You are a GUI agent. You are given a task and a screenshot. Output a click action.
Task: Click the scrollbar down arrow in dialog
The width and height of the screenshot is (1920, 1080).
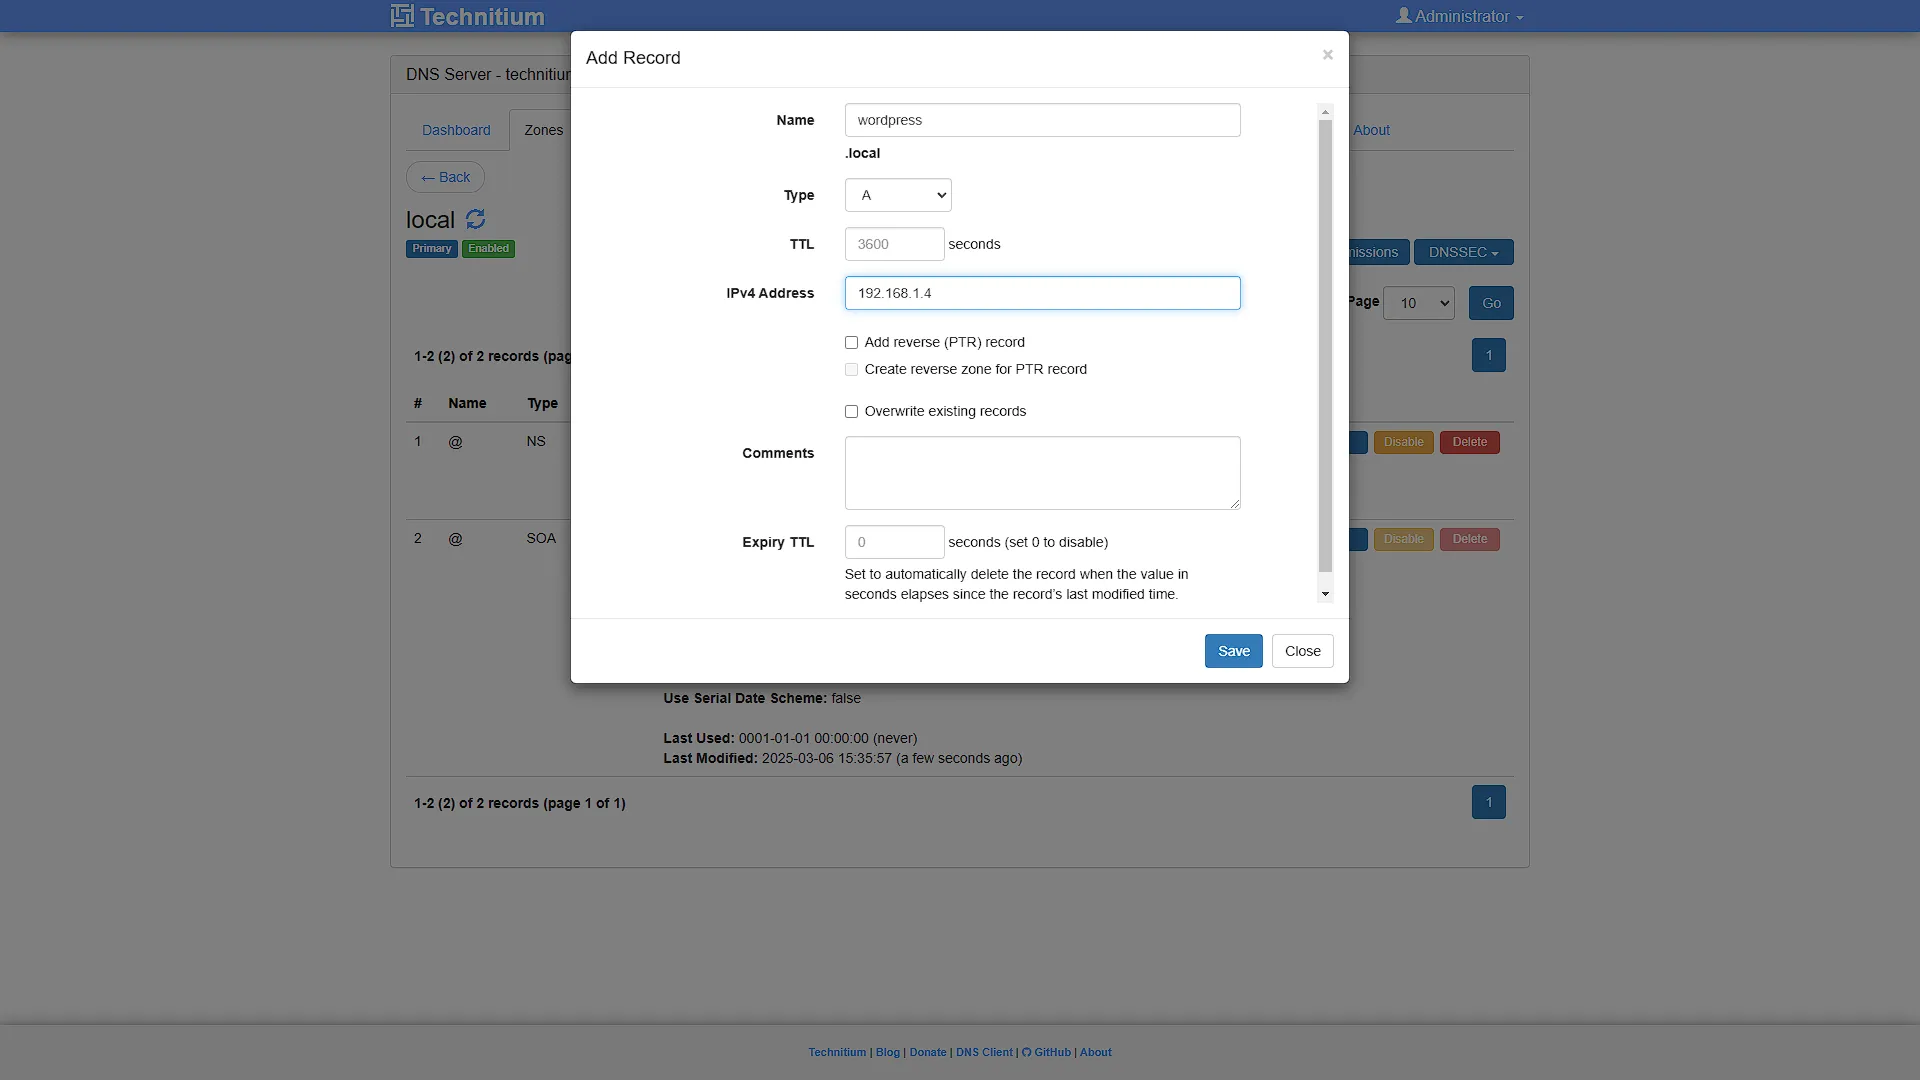(x=1325, y=594)
